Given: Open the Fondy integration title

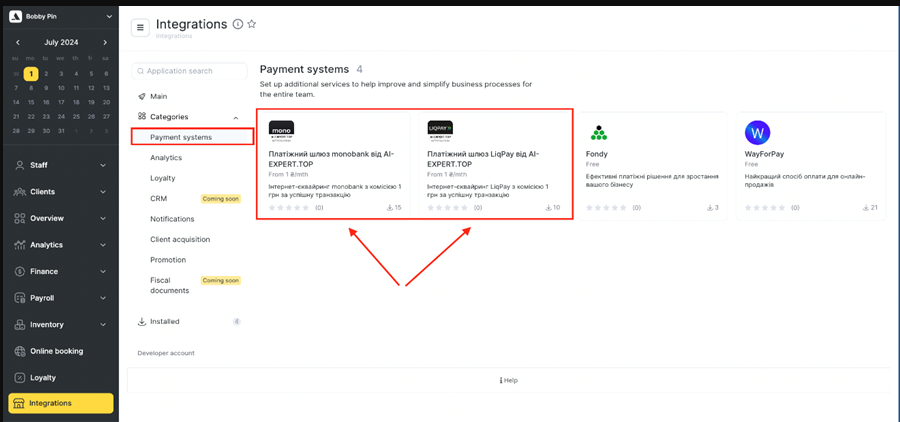Looking at the screenshot, I should [596, 154].
